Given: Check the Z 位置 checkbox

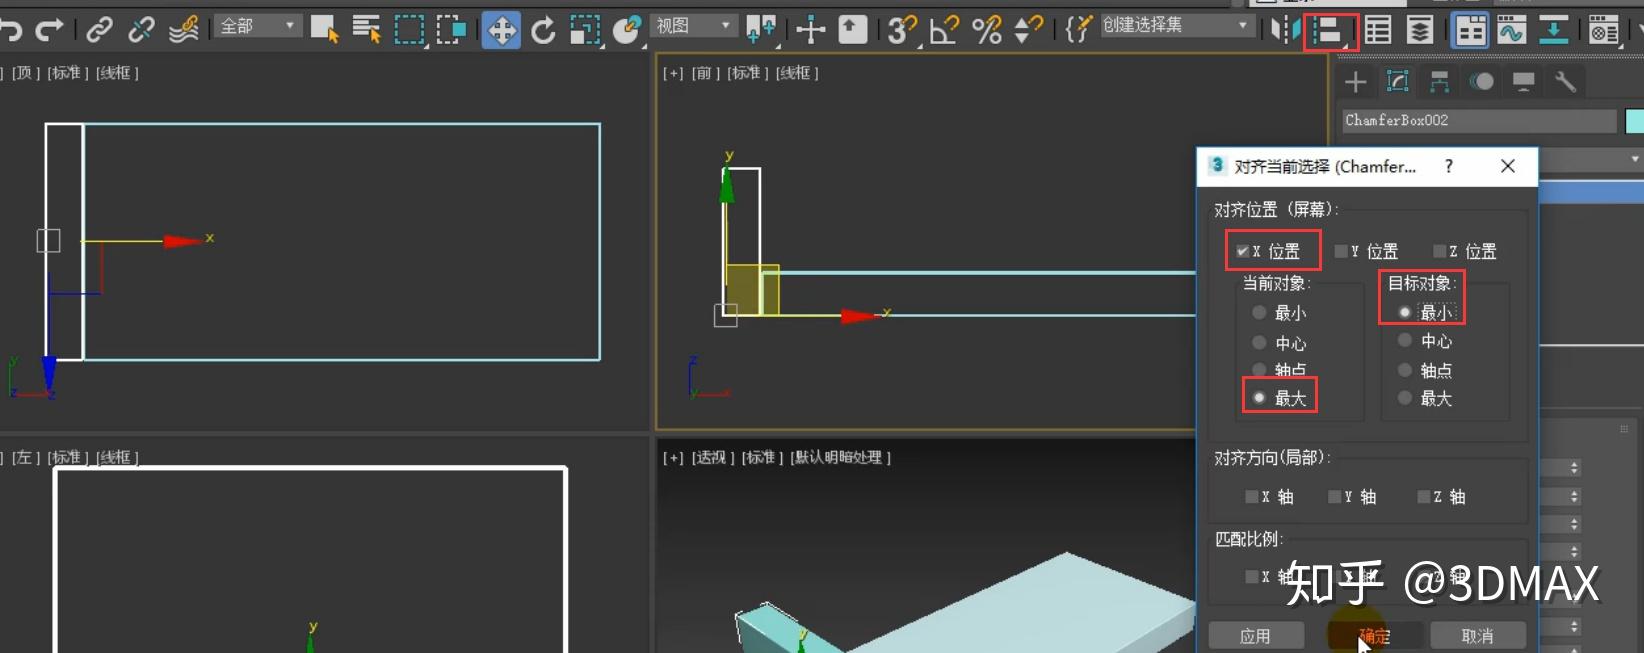Looking at the screenshot, I should 1440,251.
